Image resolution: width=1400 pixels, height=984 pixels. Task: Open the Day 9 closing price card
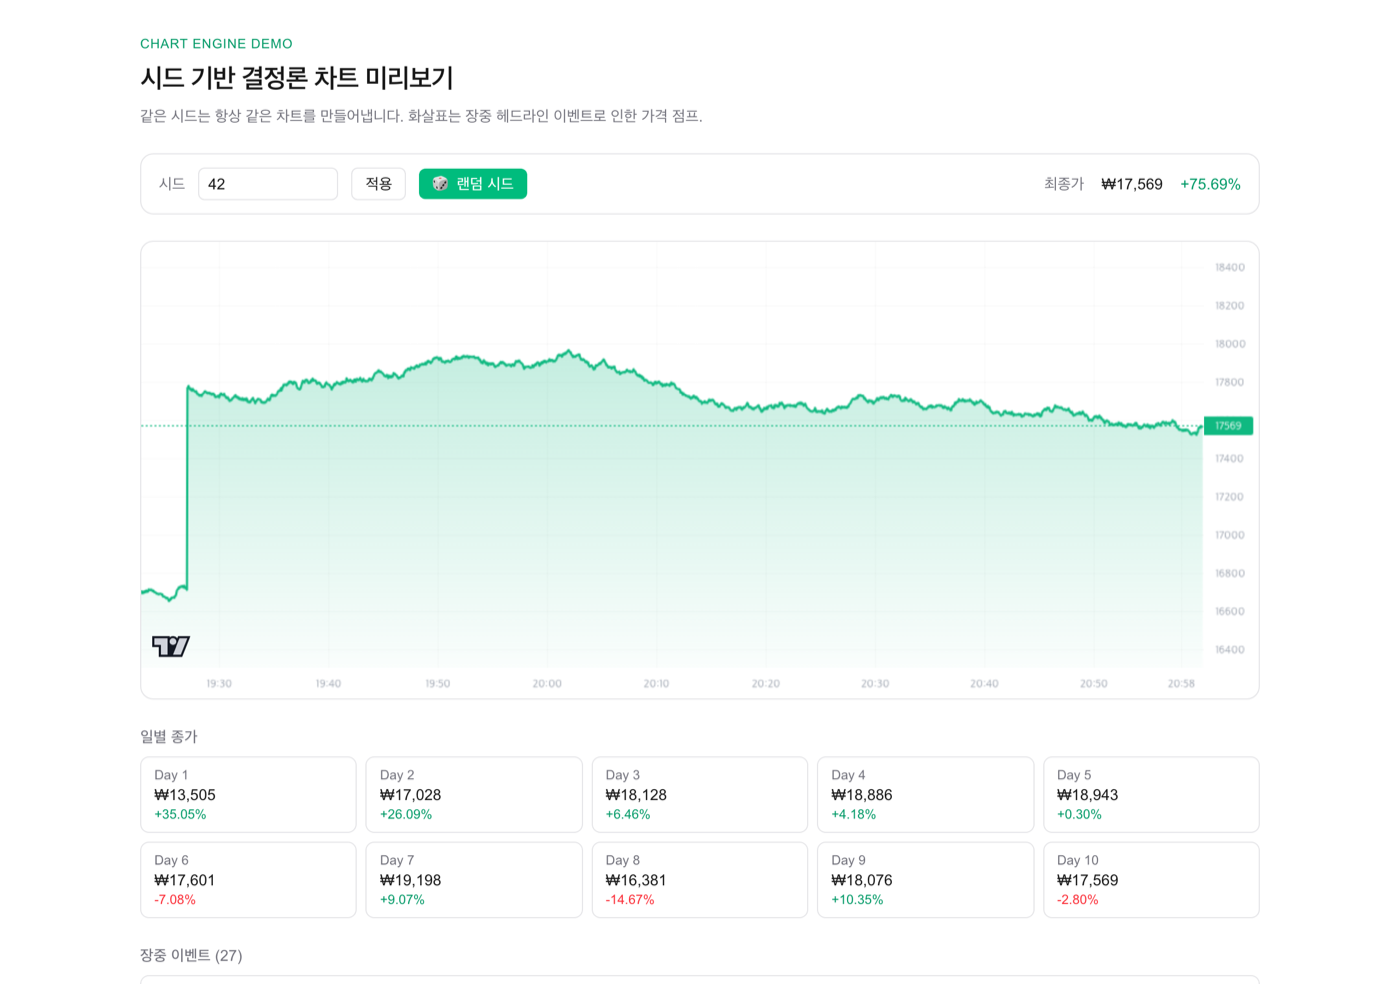click(x=926, y=880)
